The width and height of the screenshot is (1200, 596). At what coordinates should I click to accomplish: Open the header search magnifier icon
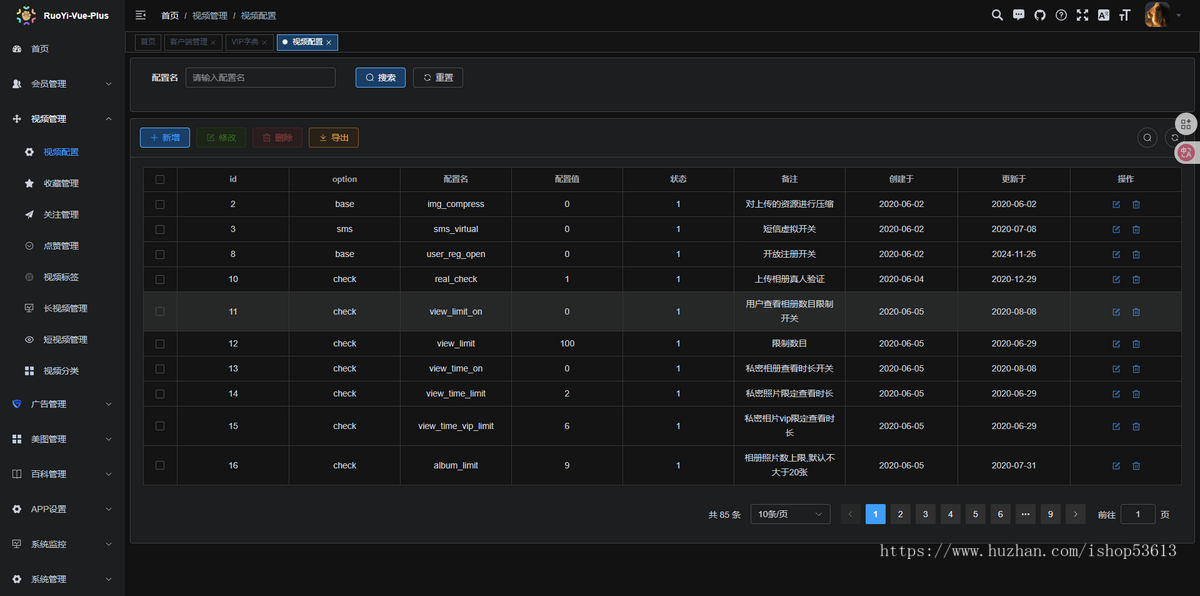pos(997,15)
